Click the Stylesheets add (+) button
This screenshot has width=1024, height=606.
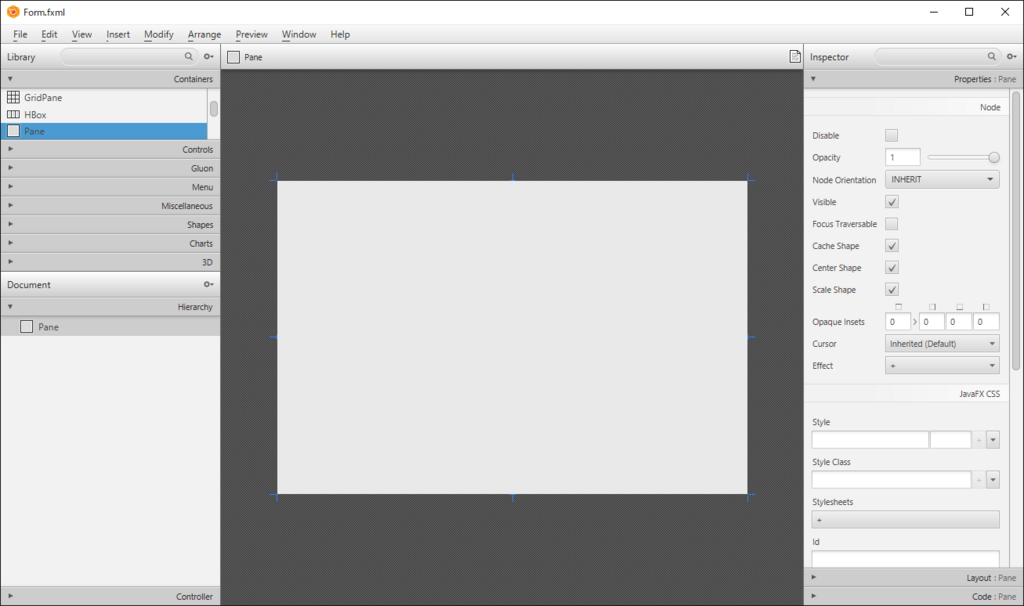[x=905, y=520]
